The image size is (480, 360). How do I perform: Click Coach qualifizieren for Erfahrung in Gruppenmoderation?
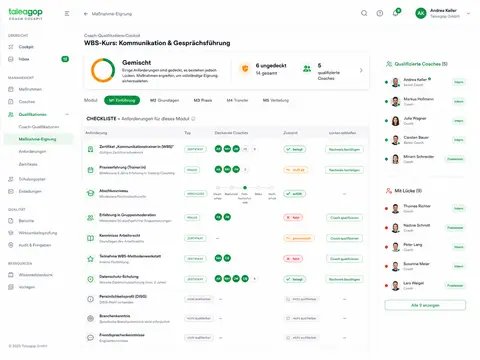pyautogui.click(x=344, y=218)
